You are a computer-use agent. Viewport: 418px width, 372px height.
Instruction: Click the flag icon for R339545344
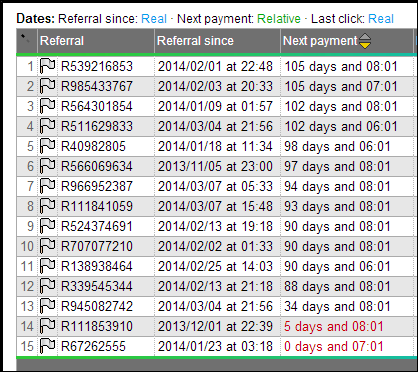coord(47,286)
